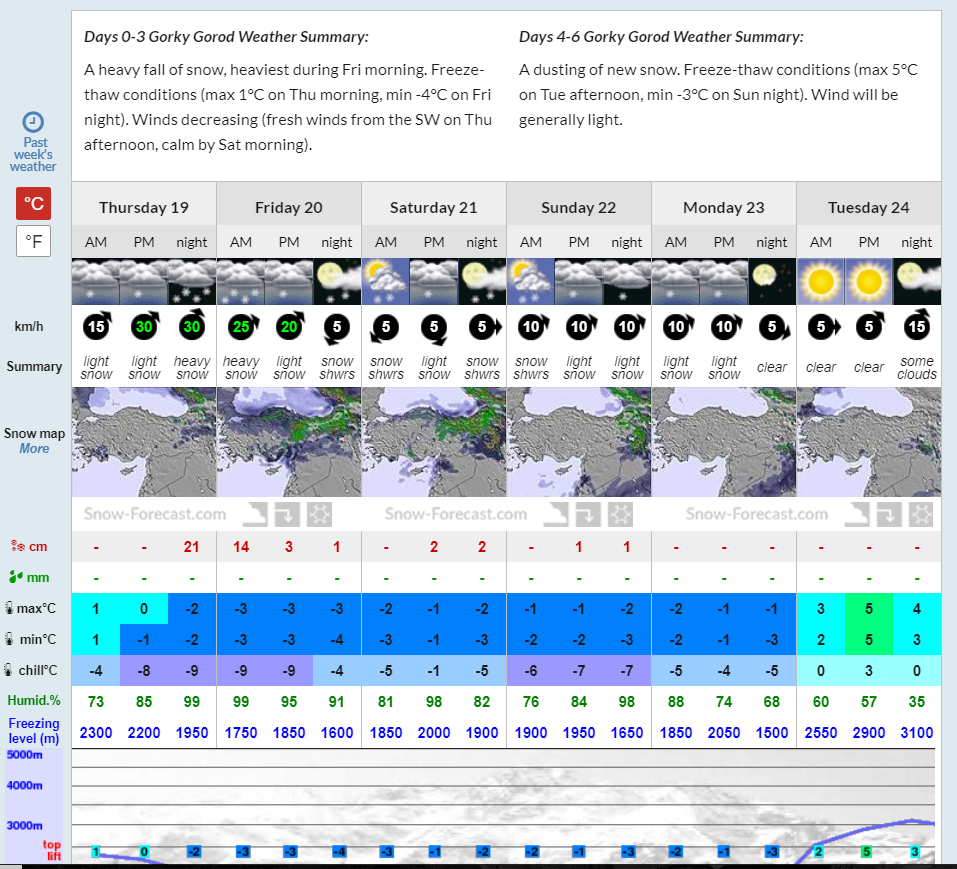Click the Thursday AM 15 km/h wind icon

tap(97, 326)
